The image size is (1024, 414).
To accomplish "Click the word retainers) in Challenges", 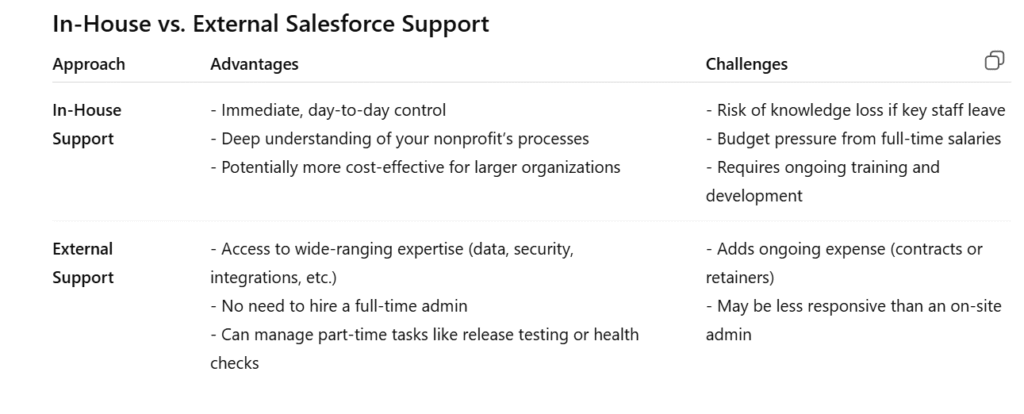I will point(740,278).
